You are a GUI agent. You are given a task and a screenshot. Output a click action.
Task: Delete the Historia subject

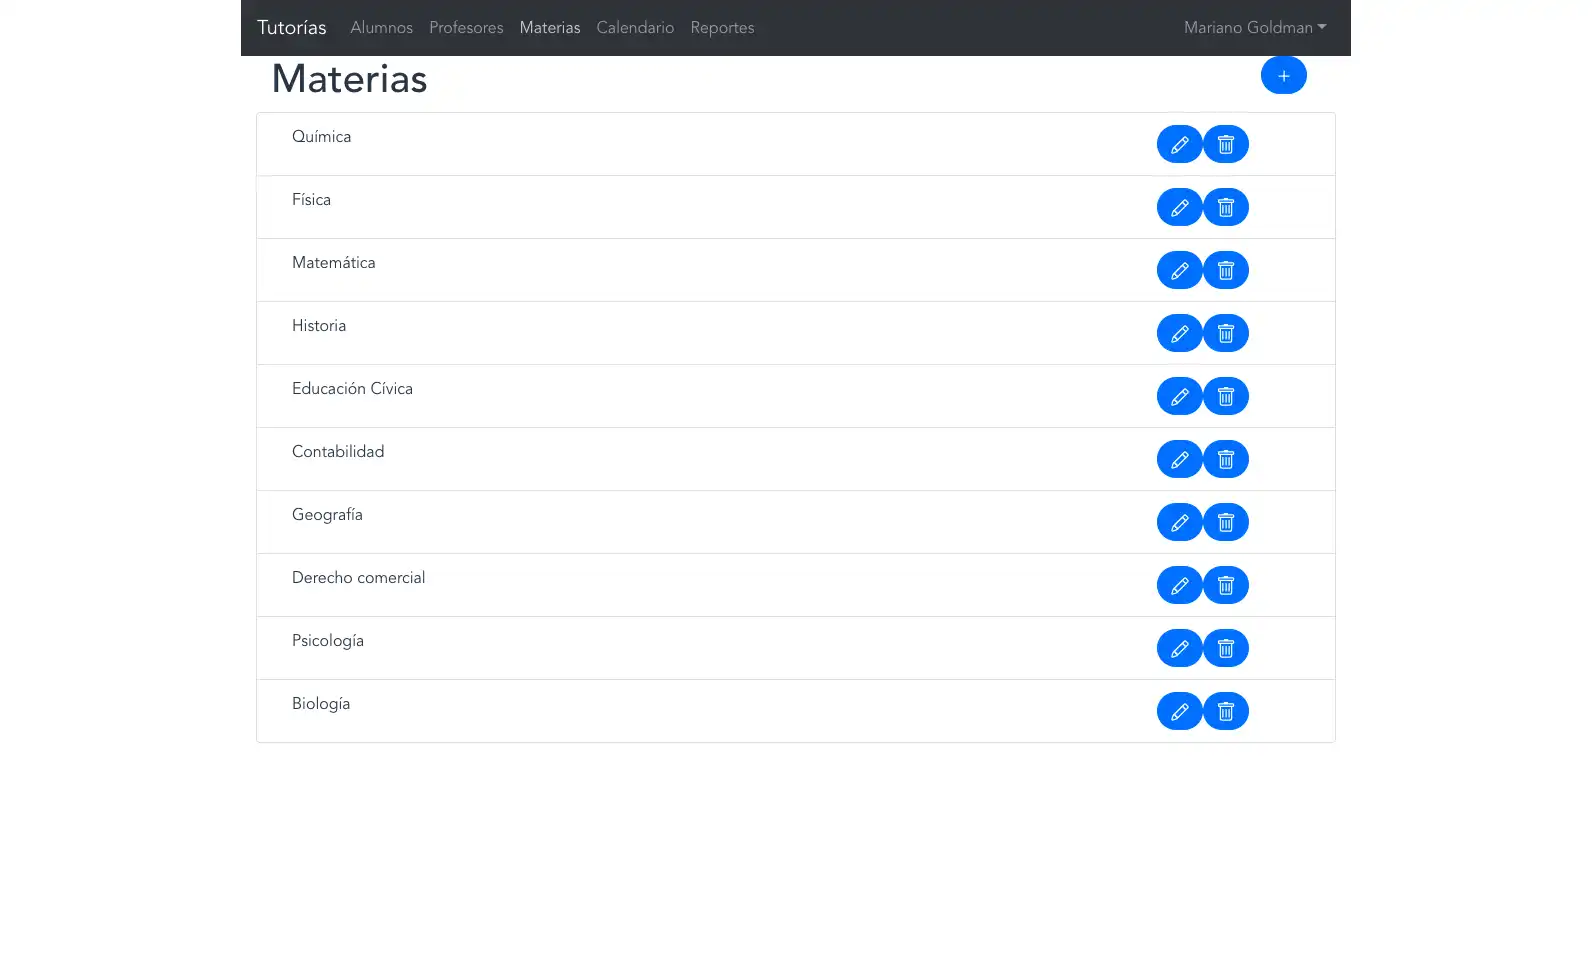tap(1225, 334)
